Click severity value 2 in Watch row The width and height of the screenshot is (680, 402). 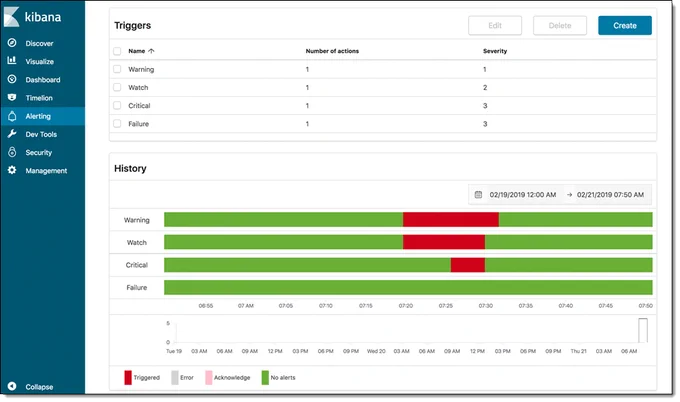point(485,88)
